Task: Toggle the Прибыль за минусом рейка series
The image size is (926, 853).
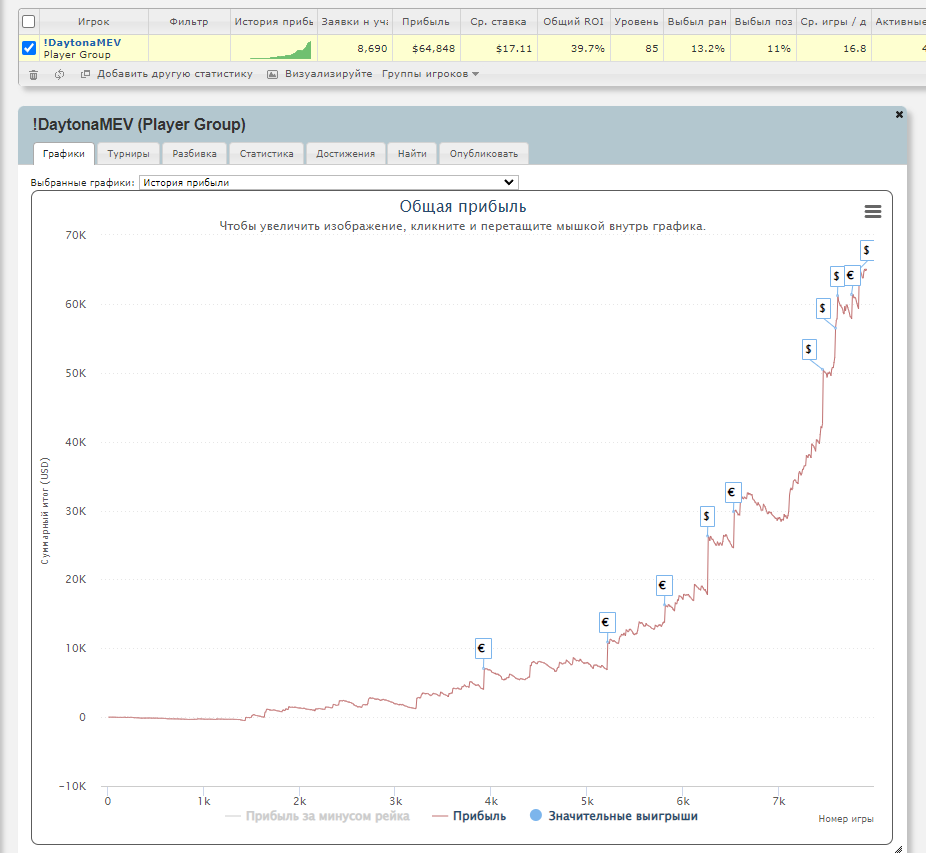Action: [x=318, y=816]
